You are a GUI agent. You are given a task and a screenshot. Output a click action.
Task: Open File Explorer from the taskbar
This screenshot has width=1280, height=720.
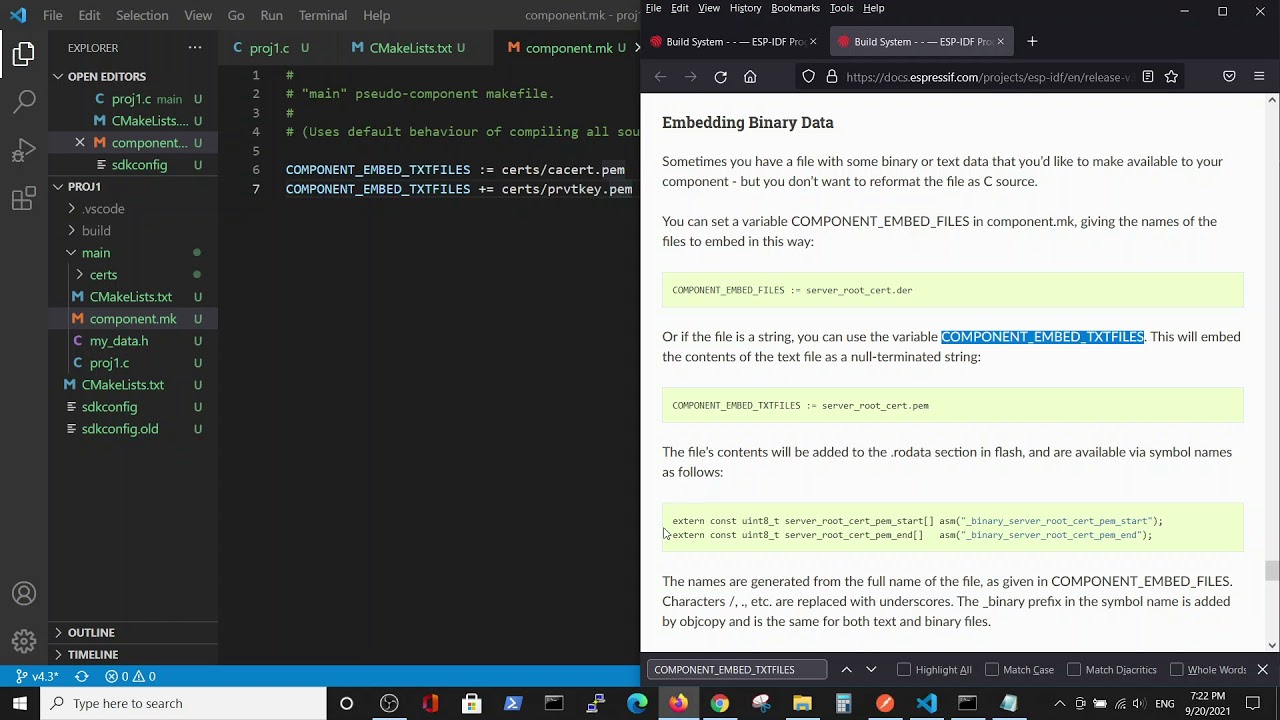click(802, 704)
